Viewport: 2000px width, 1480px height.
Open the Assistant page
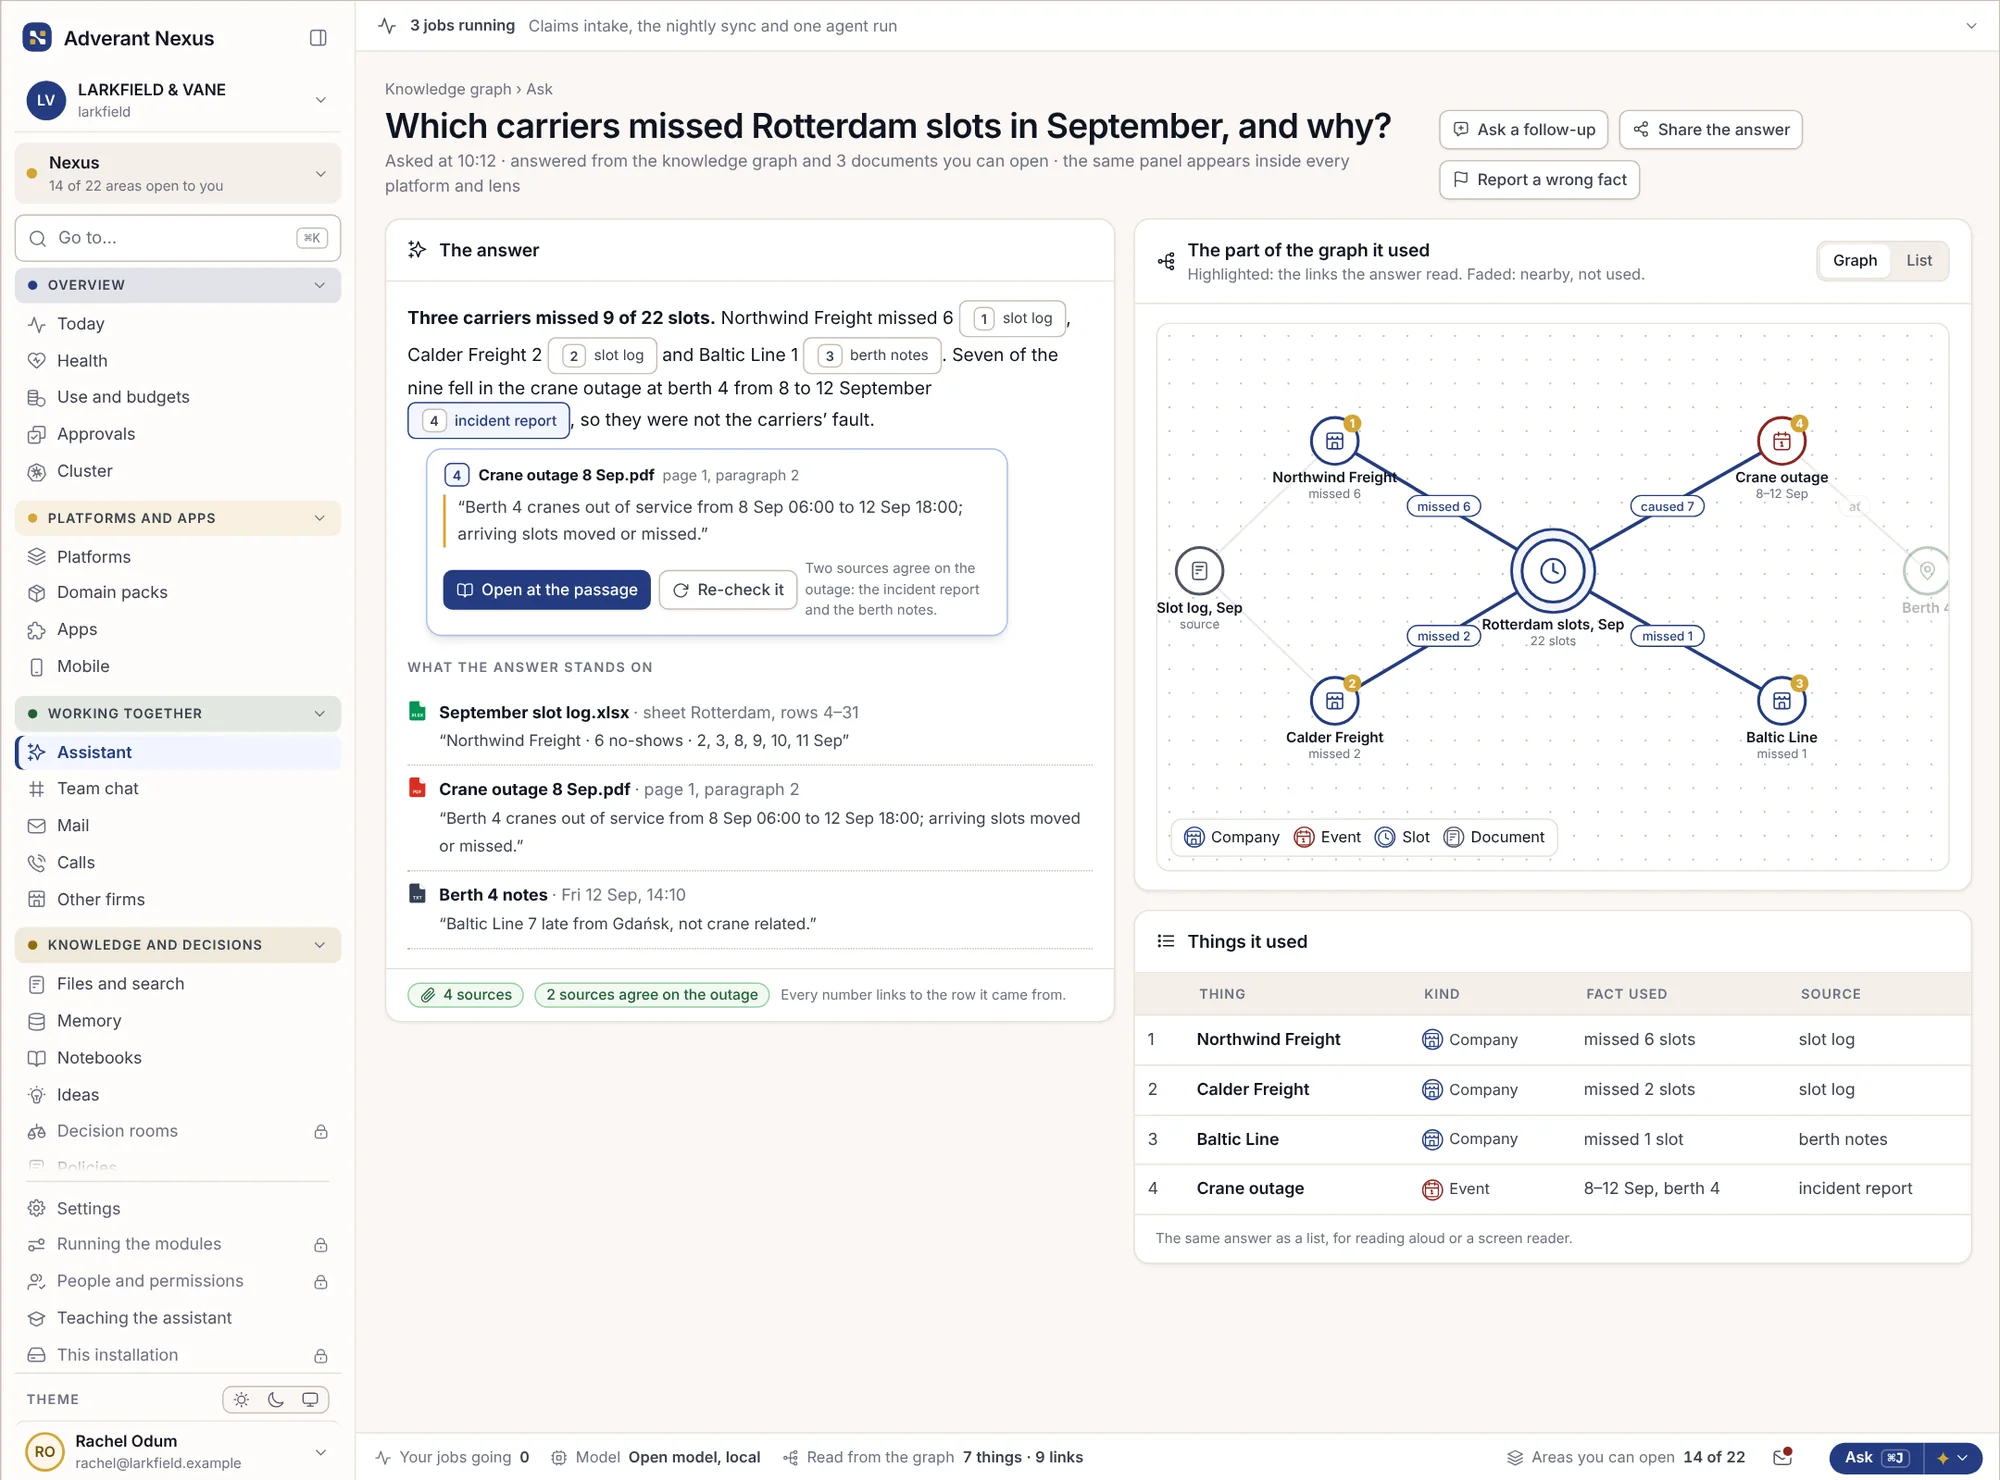tap(178, 752)
